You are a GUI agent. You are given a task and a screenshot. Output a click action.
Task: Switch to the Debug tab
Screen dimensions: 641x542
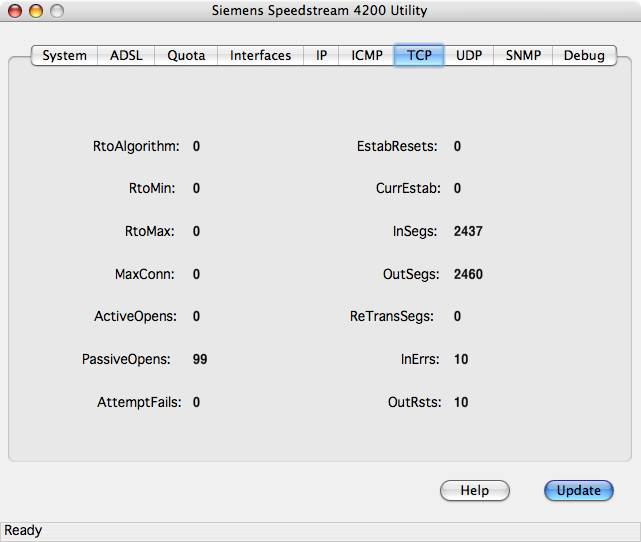pos(584,55)
